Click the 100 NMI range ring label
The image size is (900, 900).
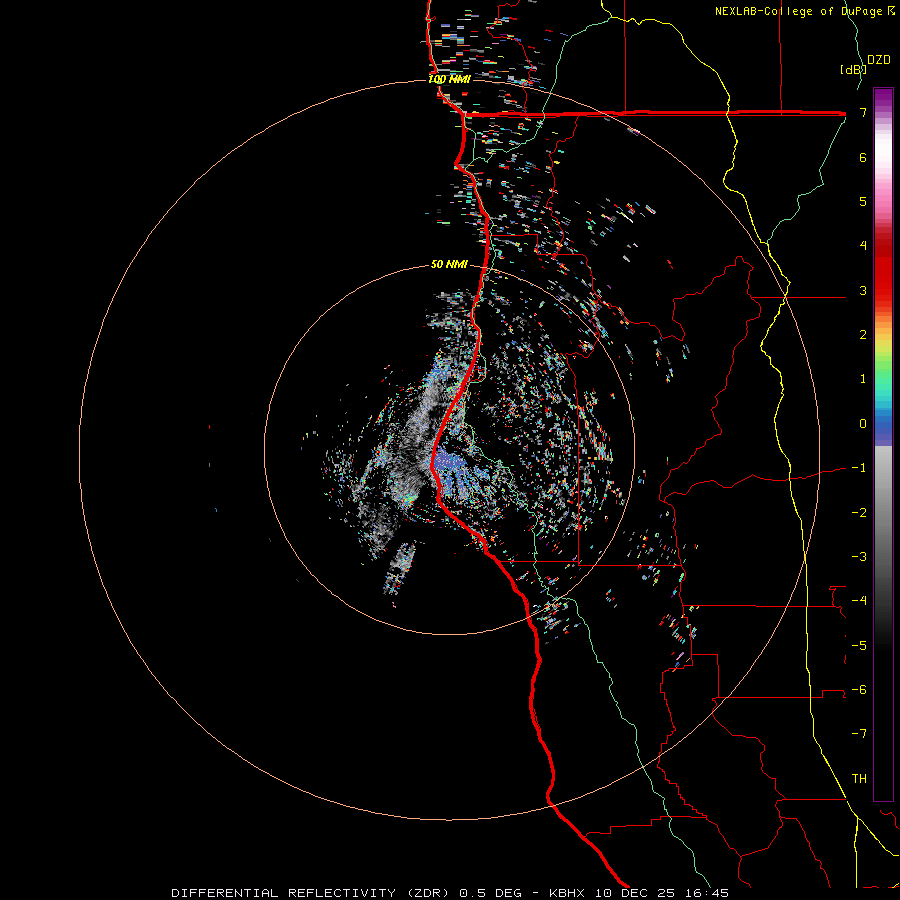[449, 79]
